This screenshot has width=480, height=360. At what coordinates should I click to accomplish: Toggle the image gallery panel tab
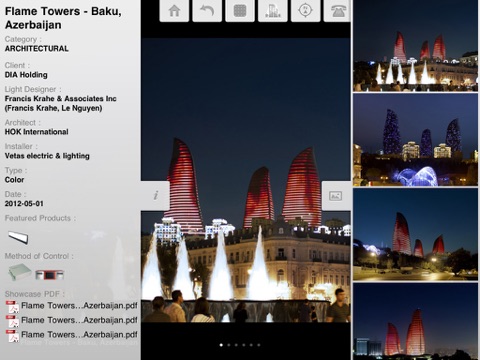tap(336, 196)
